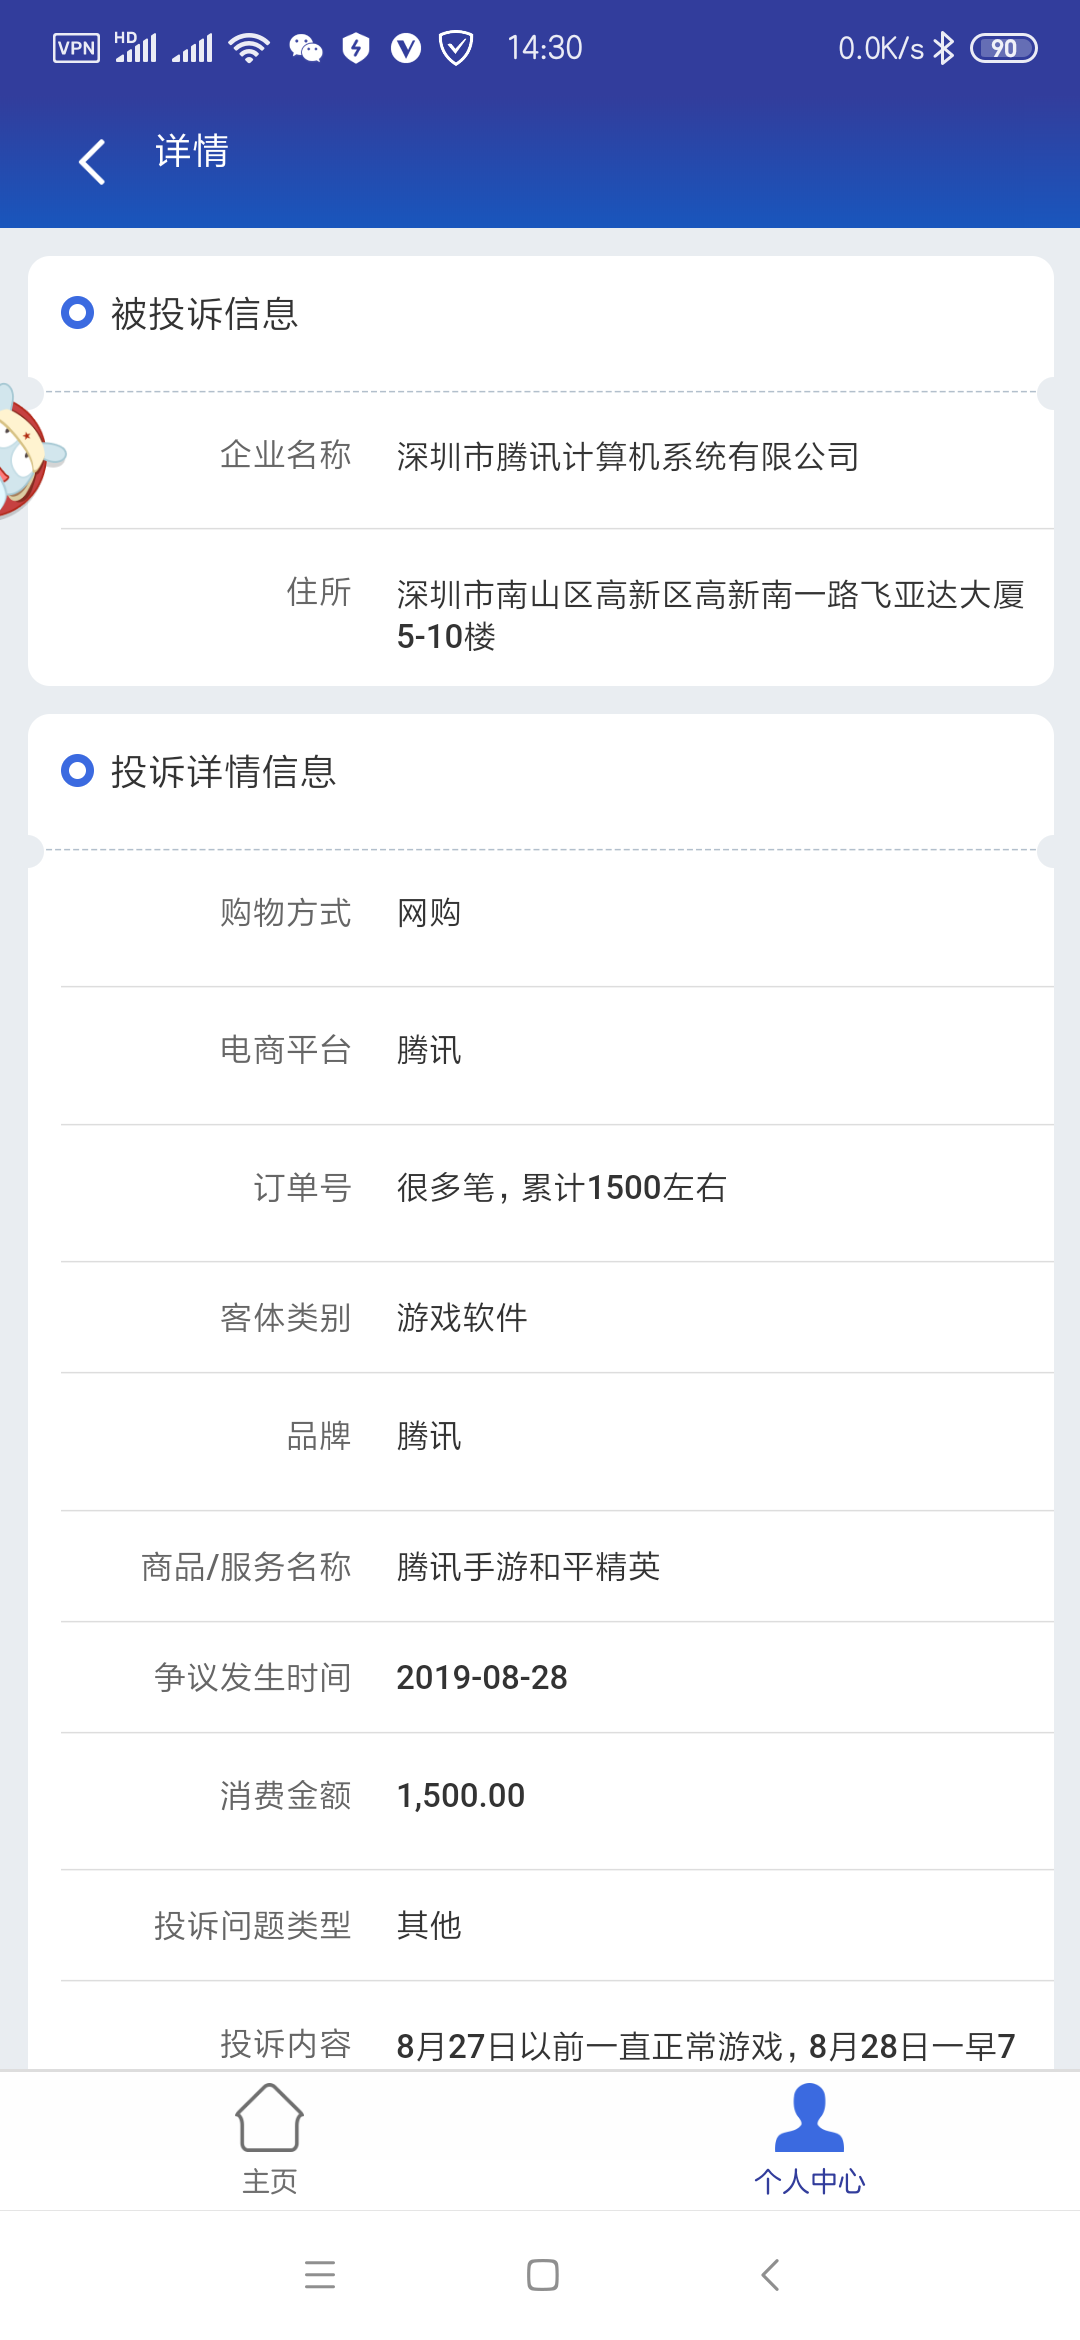Tap the 投诉内容 complaint text
The height and width of the screenshot is (2340, 1080).
(706, 2046)
